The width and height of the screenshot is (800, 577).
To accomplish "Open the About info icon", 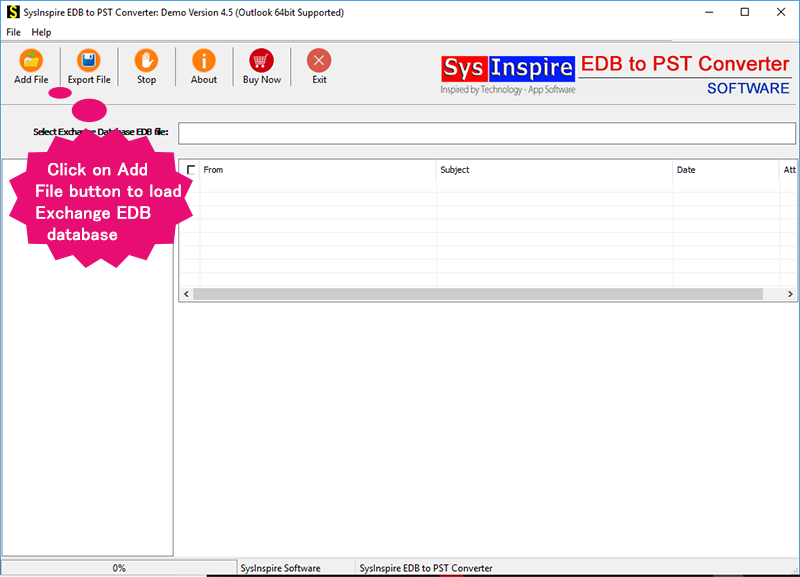I will 204,60.
